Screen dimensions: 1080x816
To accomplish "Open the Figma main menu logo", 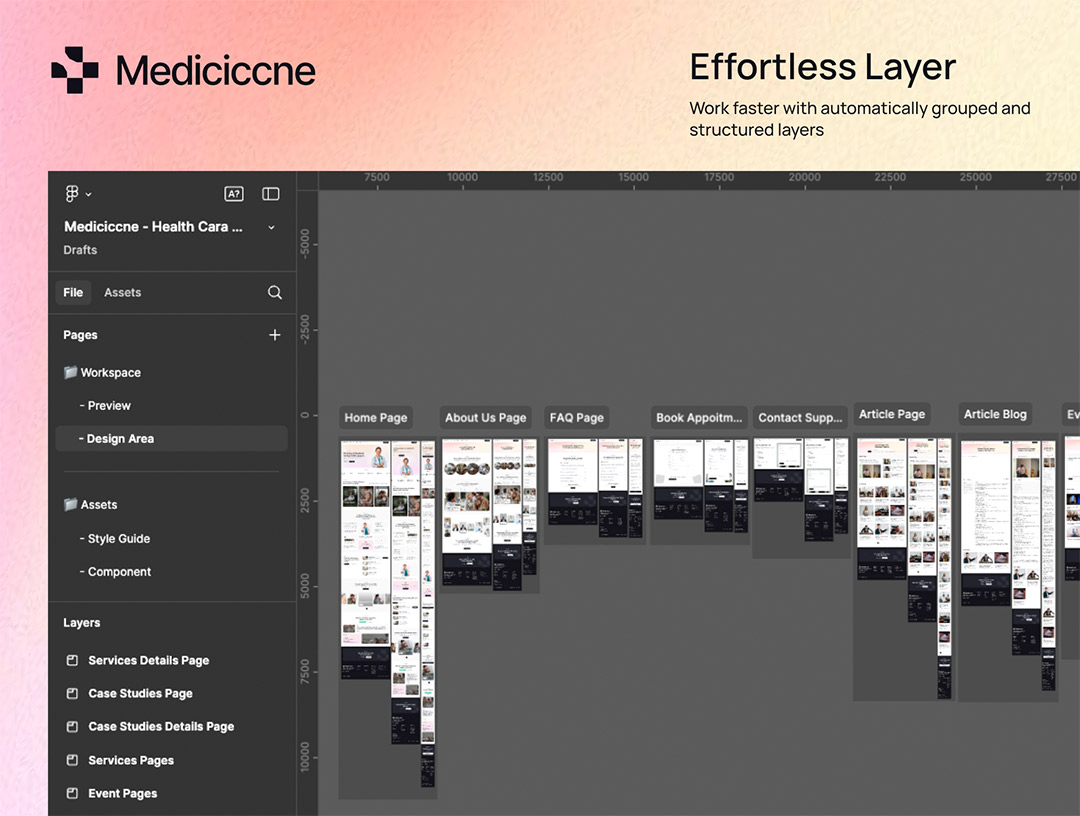I will tap(72, 194).
